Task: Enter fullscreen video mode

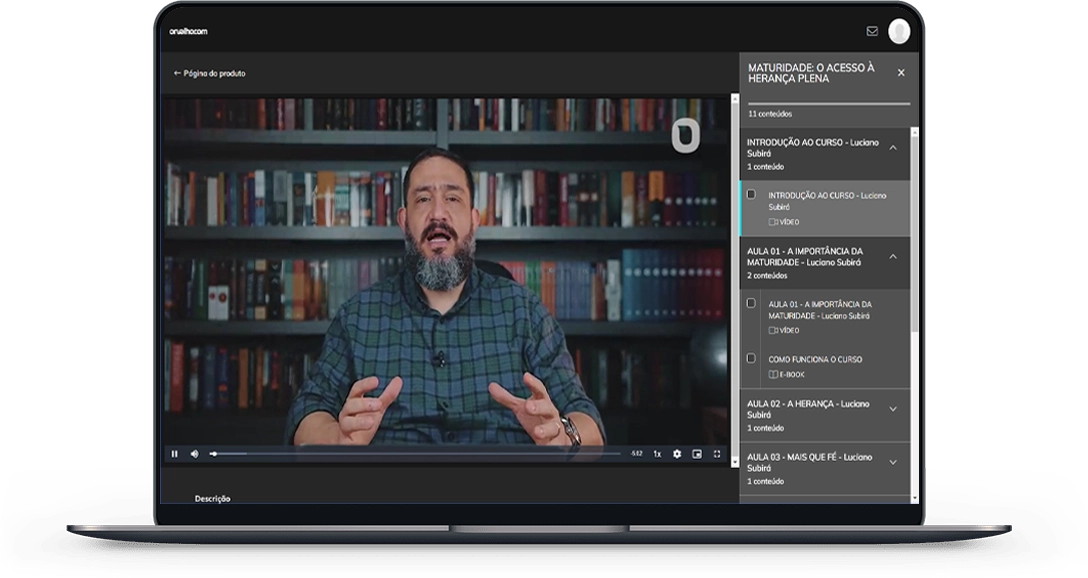Action: (717, 454)
